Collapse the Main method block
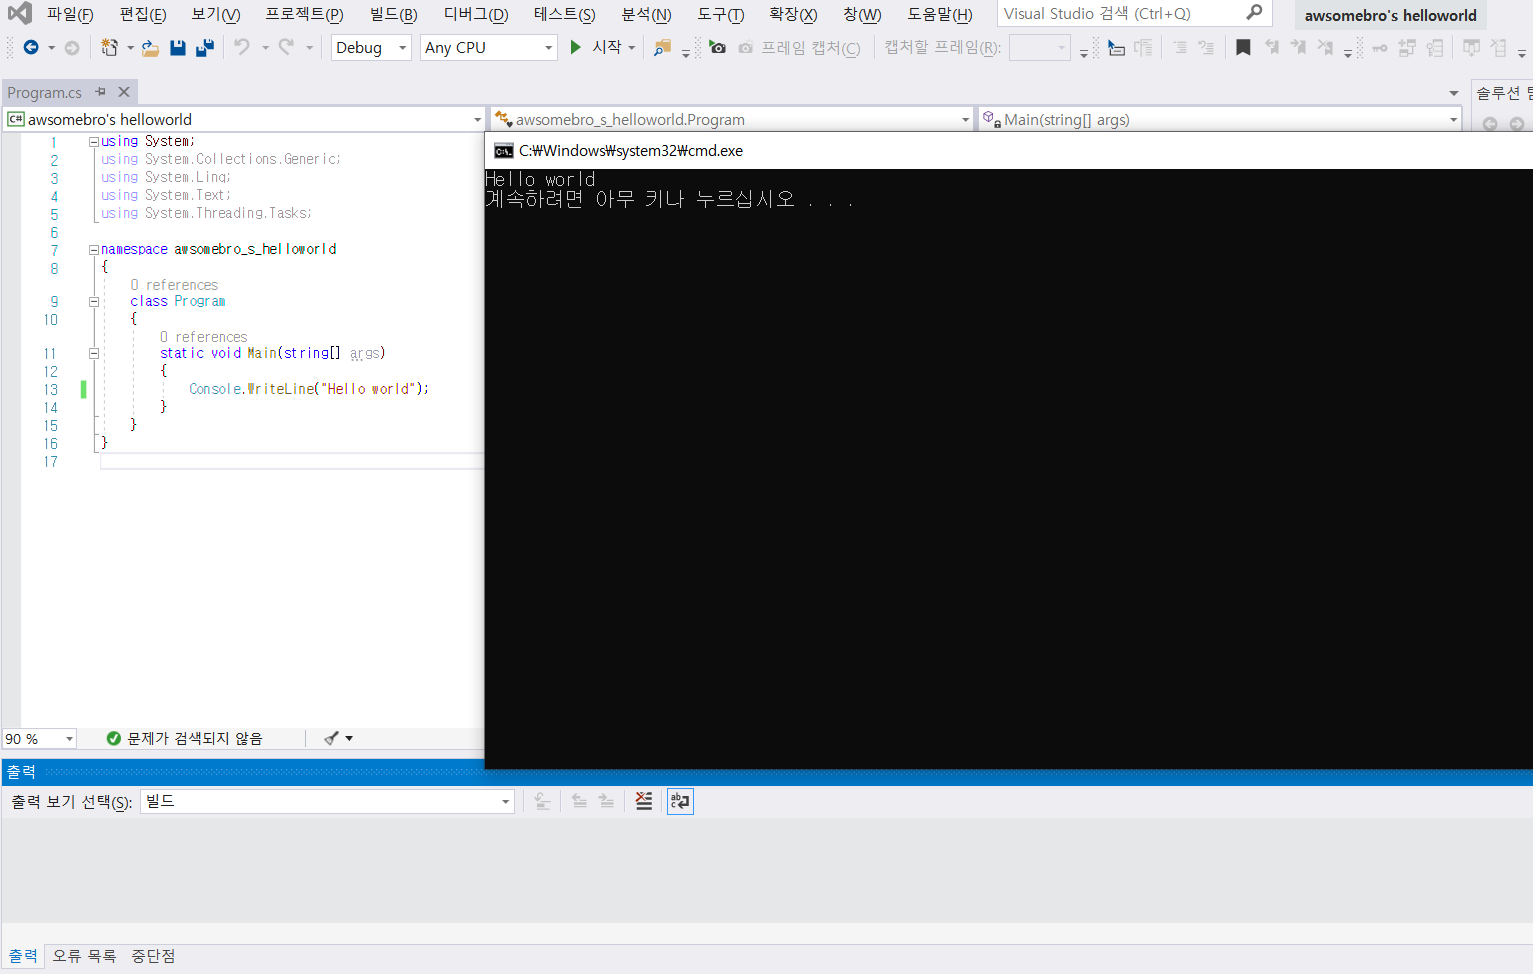Image resolution: width=1533 pixels, height=974 pixels. click(94, 354)
